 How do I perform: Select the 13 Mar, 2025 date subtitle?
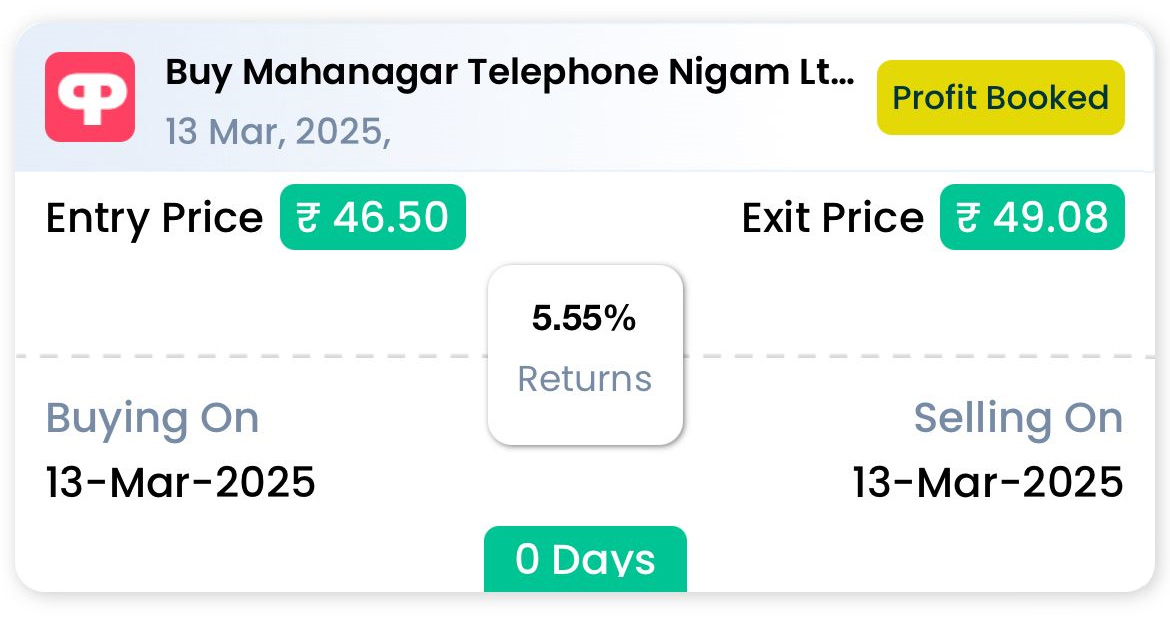tap(278, 131)
